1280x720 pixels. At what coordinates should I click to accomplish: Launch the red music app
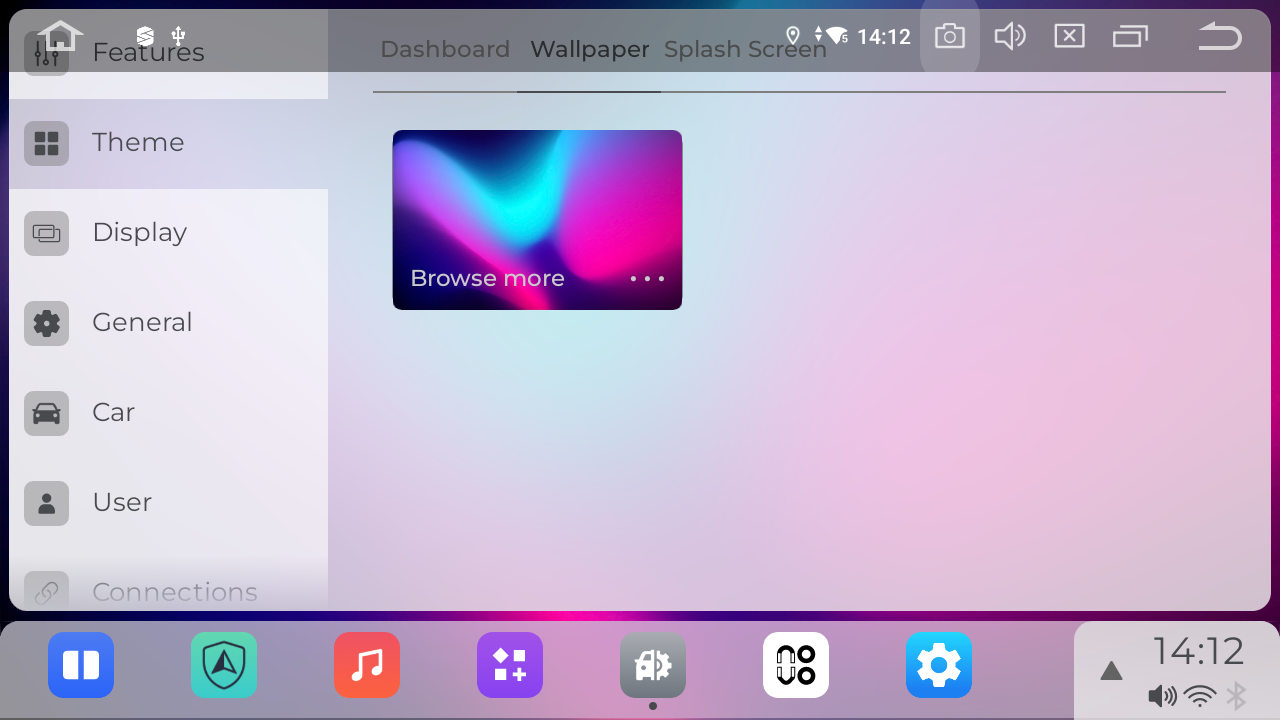pos(367,665)
